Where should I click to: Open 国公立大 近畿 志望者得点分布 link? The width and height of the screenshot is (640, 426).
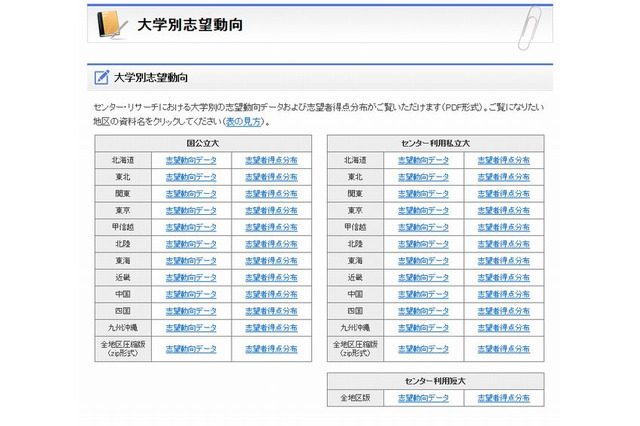[271, 277]
